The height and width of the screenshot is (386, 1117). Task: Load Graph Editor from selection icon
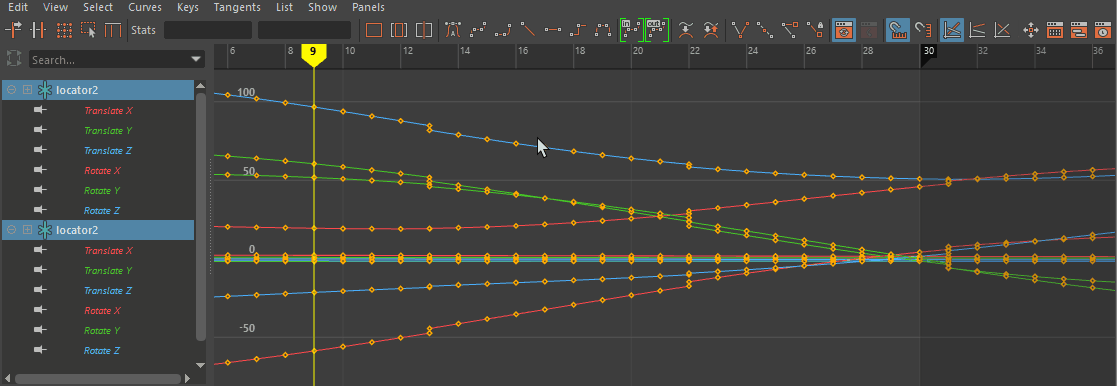[x=869, y=30]
